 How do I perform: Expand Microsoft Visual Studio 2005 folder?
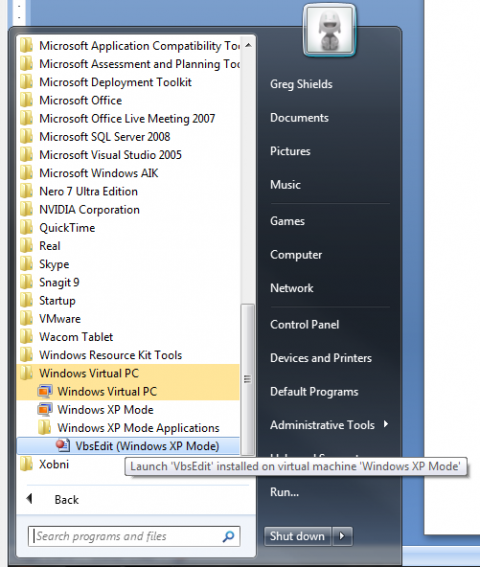click(128, 155)
